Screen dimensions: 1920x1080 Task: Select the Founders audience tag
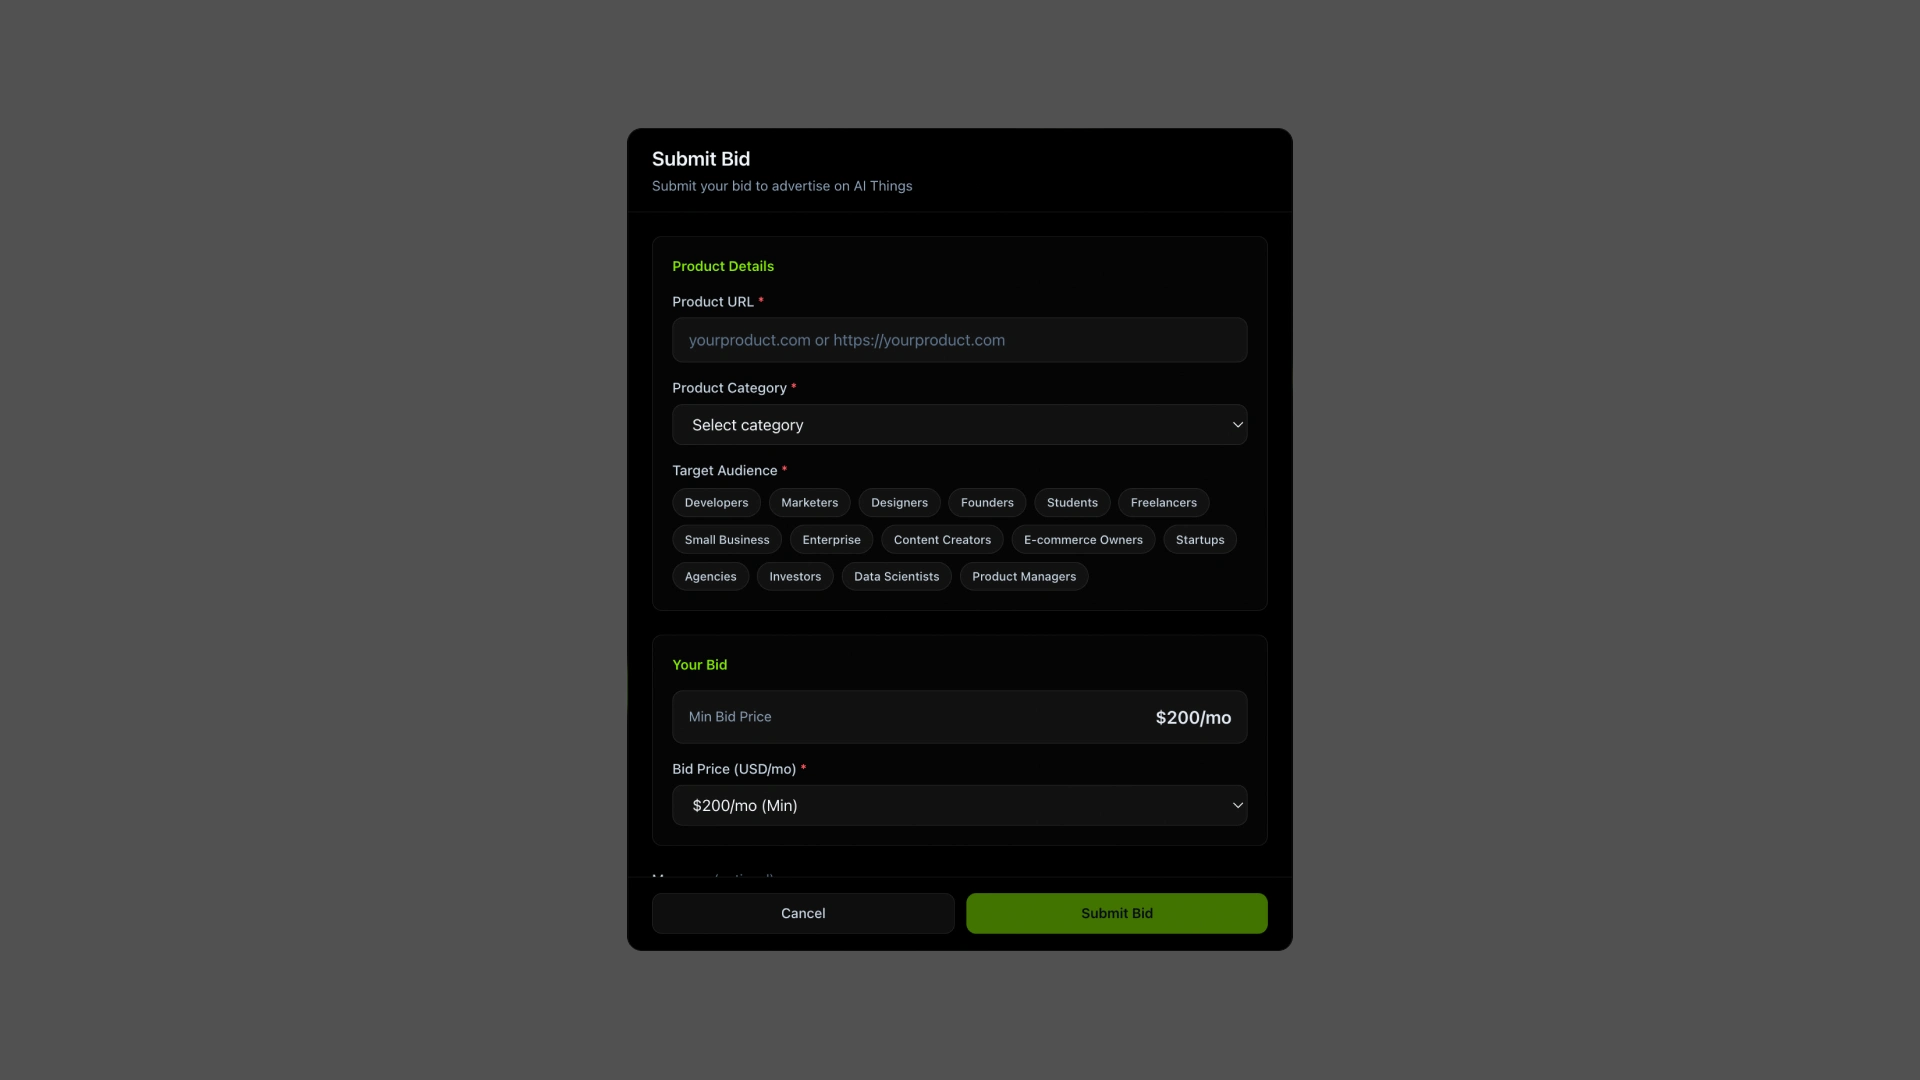pos(987,502)
